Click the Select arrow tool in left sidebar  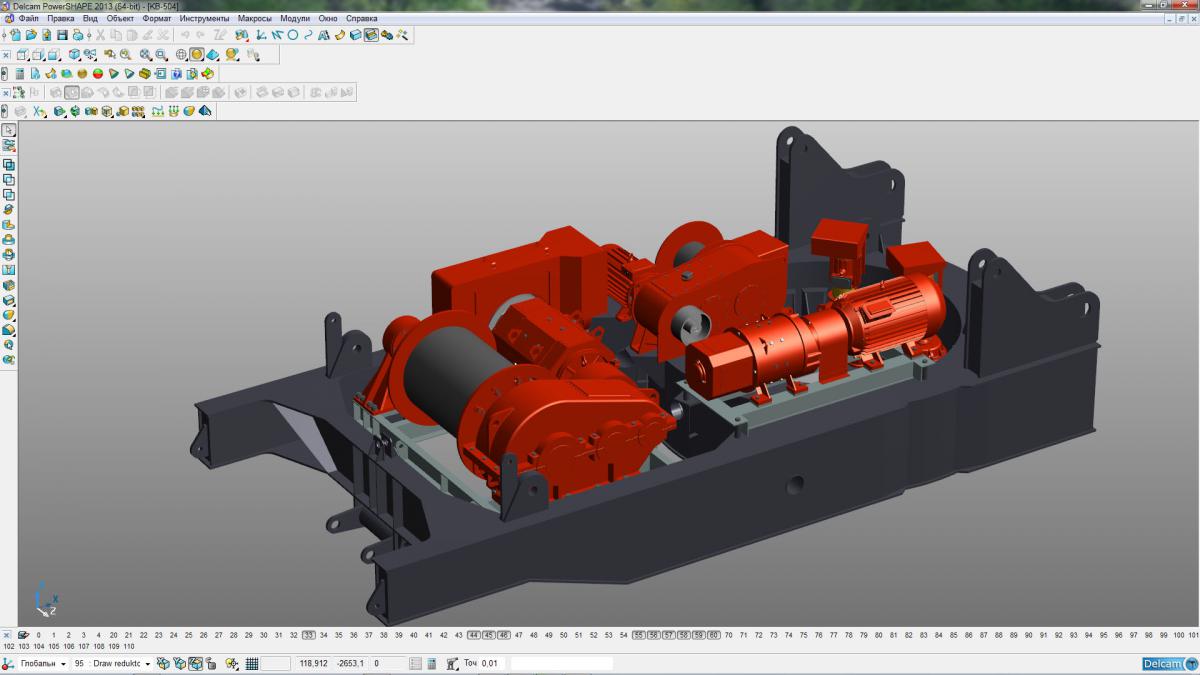tap(9, 130)
